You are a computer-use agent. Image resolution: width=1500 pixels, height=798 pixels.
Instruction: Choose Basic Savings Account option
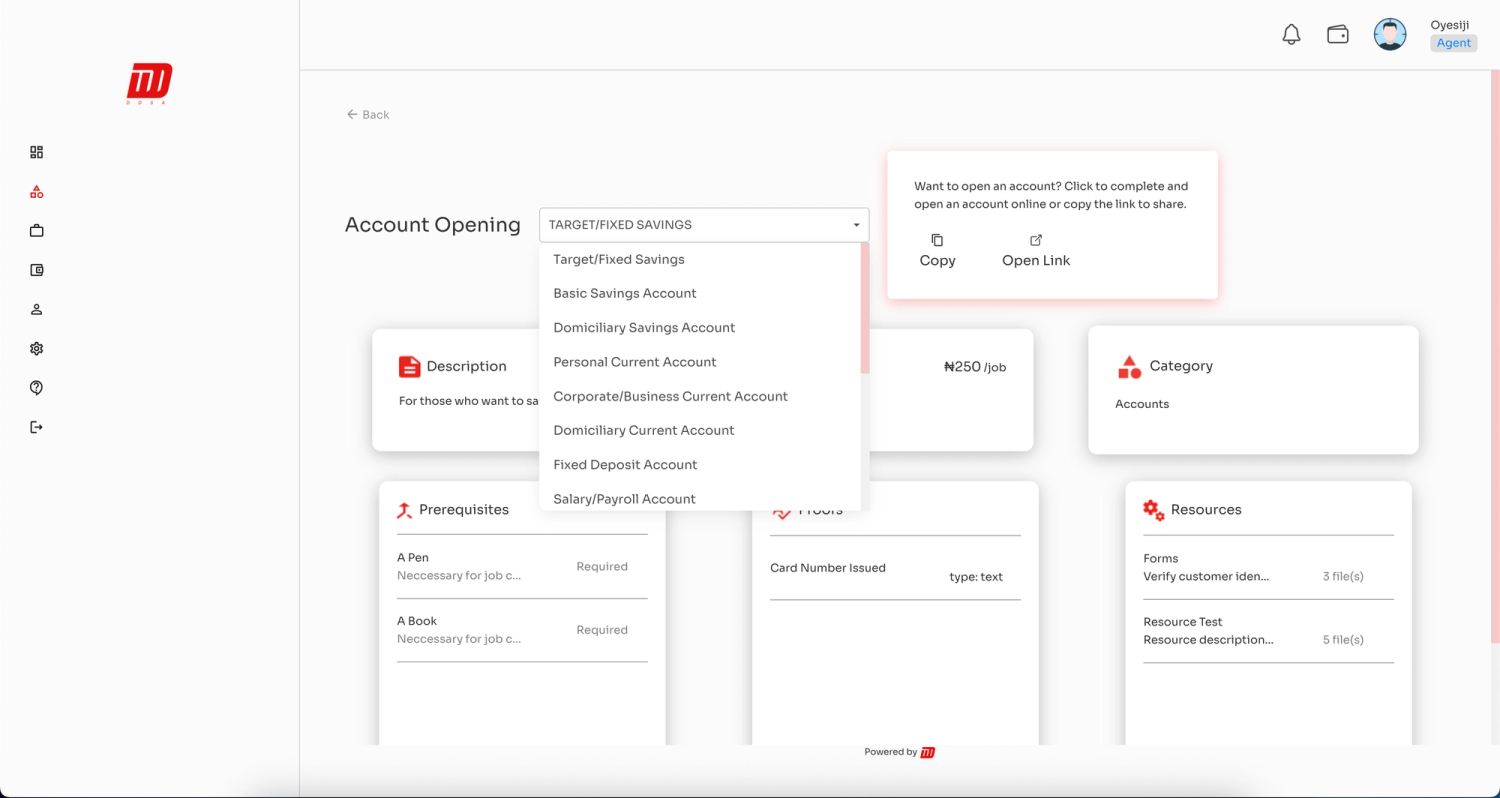[700, 293]
